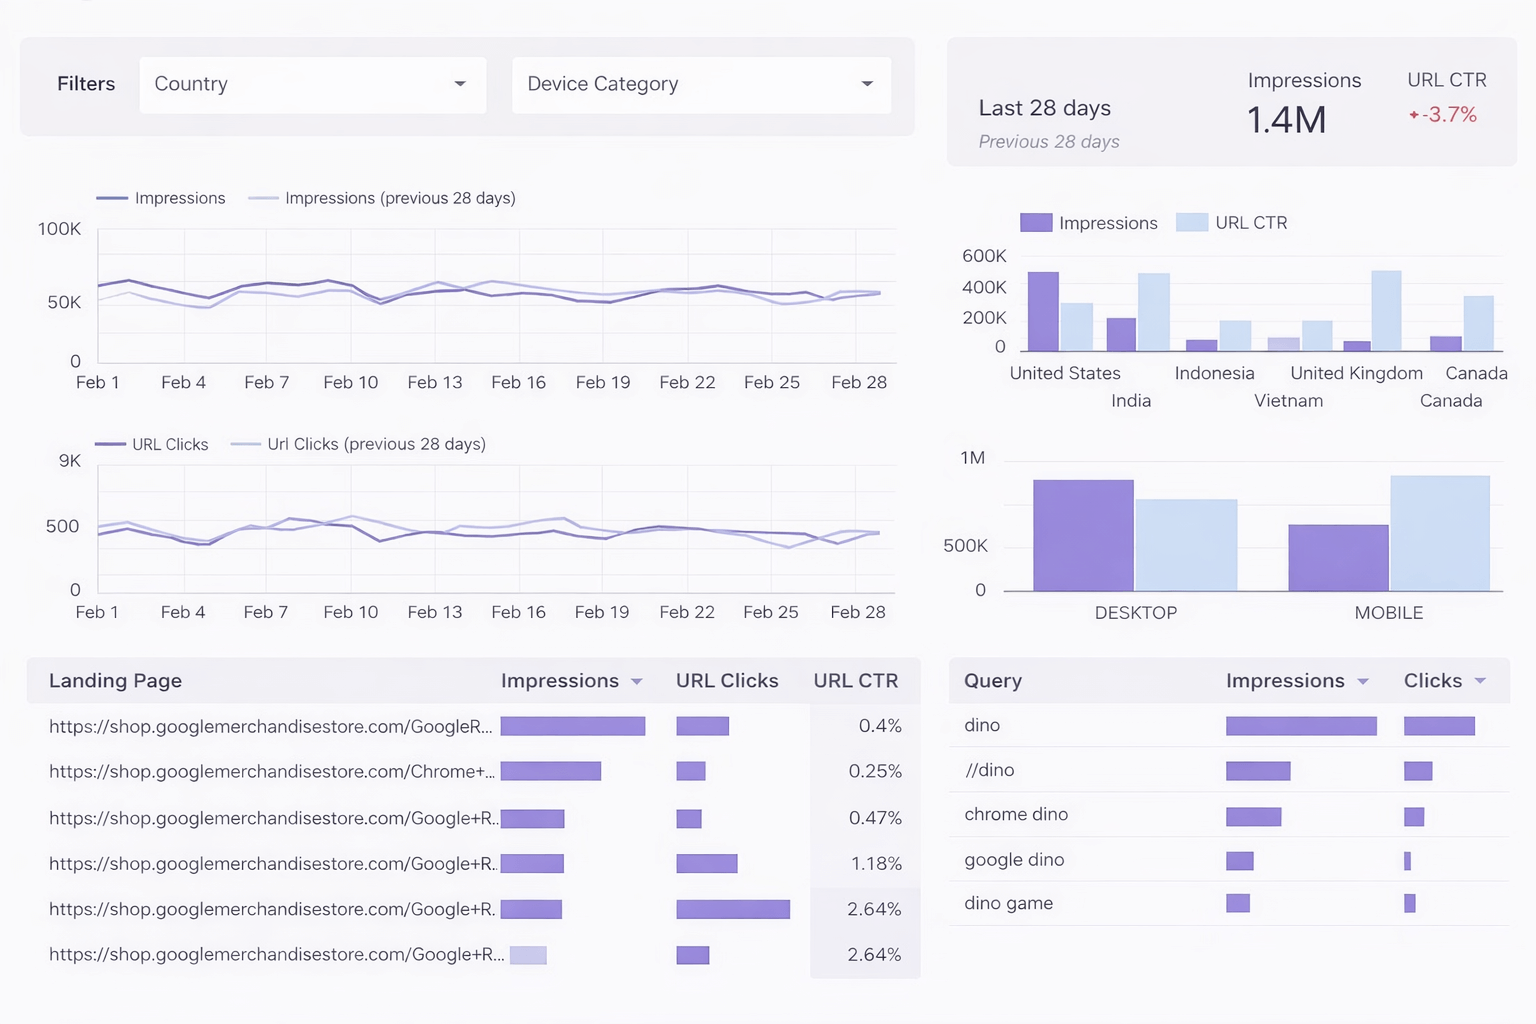Click the 1.4M Impressions scorecard value
Image resolution: width=1536 pixels, height=1024 pixels.
(1286, 121)
